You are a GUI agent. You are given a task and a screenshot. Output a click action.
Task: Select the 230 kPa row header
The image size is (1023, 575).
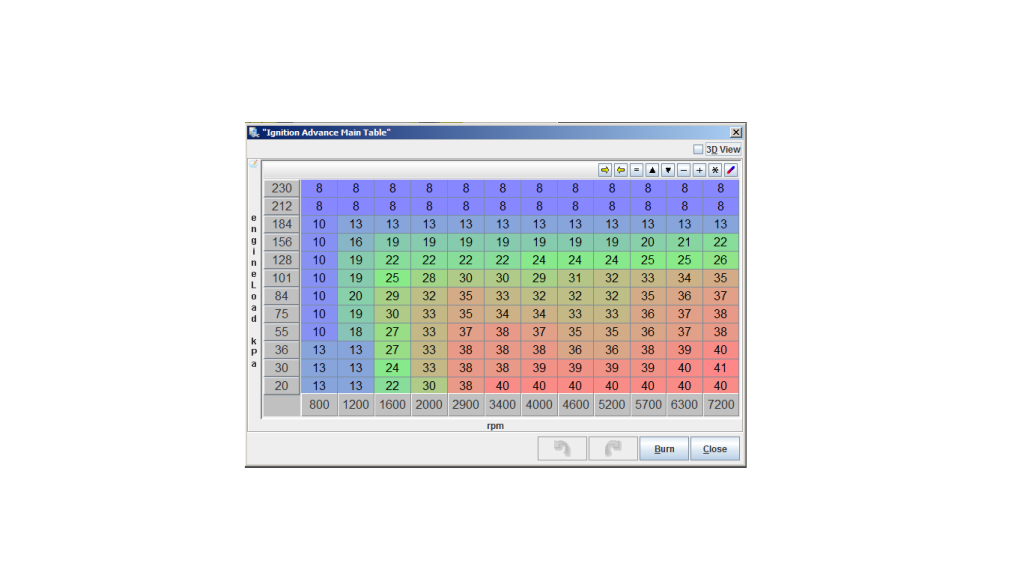point(282,188)
